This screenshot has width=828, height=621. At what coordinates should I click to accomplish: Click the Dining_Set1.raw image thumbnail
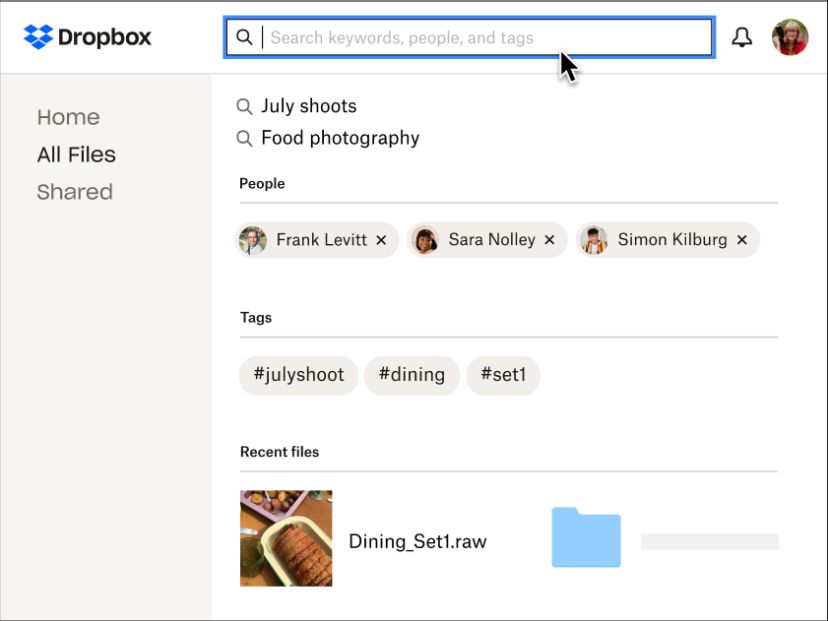point(286,537)
